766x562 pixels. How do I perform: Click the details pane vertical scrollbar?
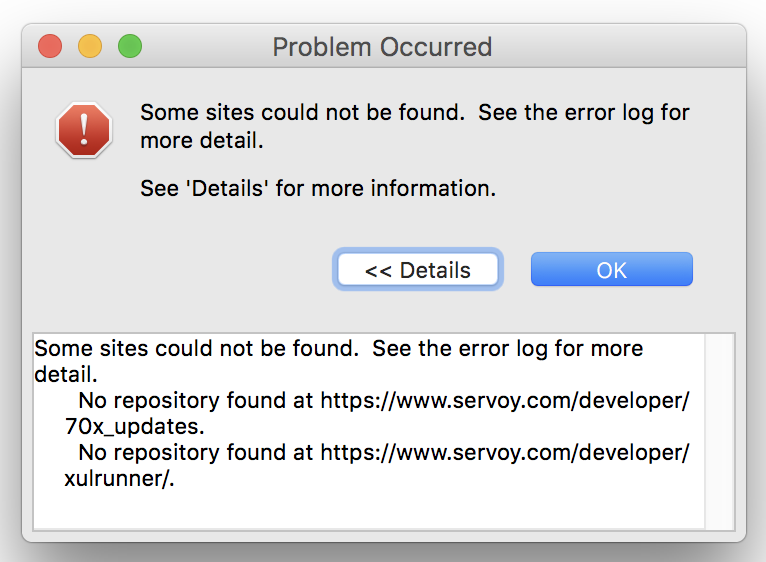coord(719,430)
